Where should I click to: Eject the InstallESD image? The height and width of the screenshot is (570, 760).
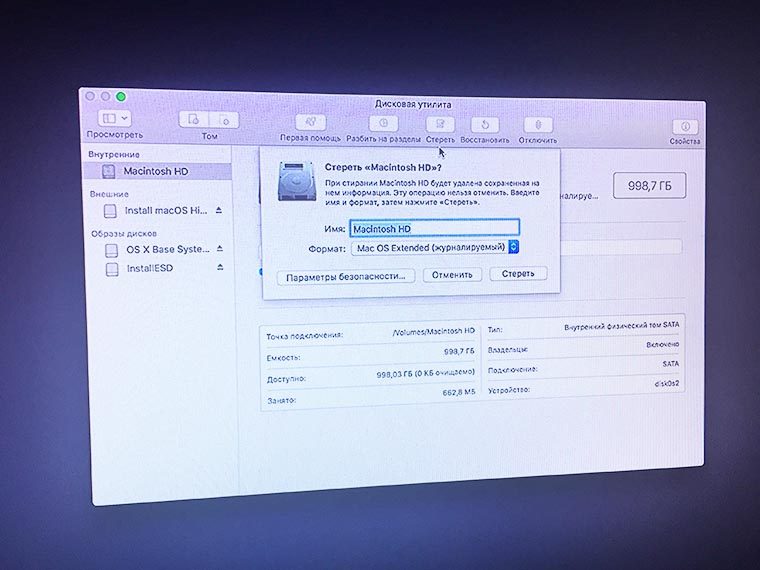coord(220,267)
